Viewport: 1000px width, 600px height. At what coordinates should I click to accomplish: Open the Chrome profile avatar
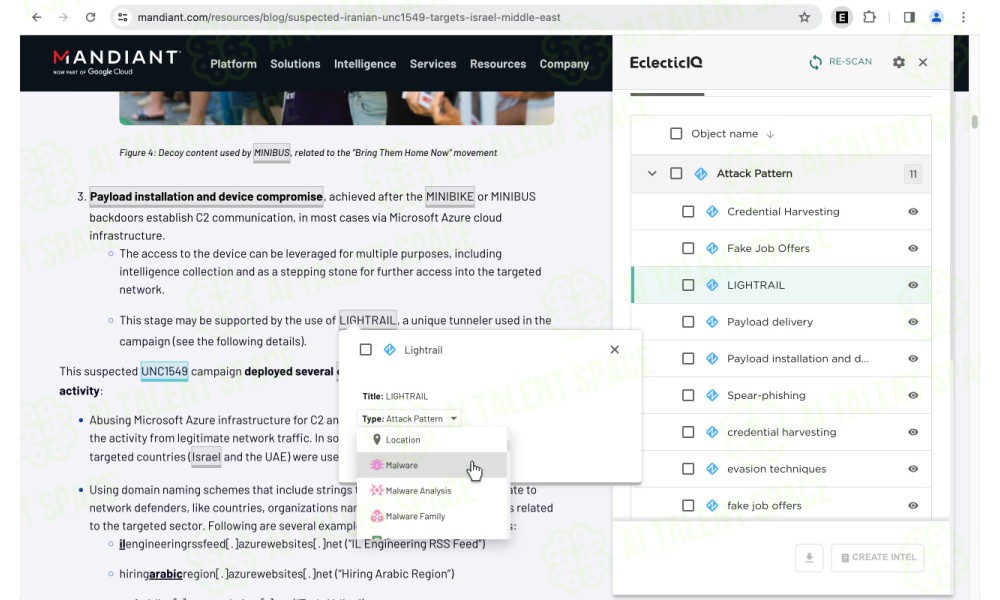tap(936, 17)
